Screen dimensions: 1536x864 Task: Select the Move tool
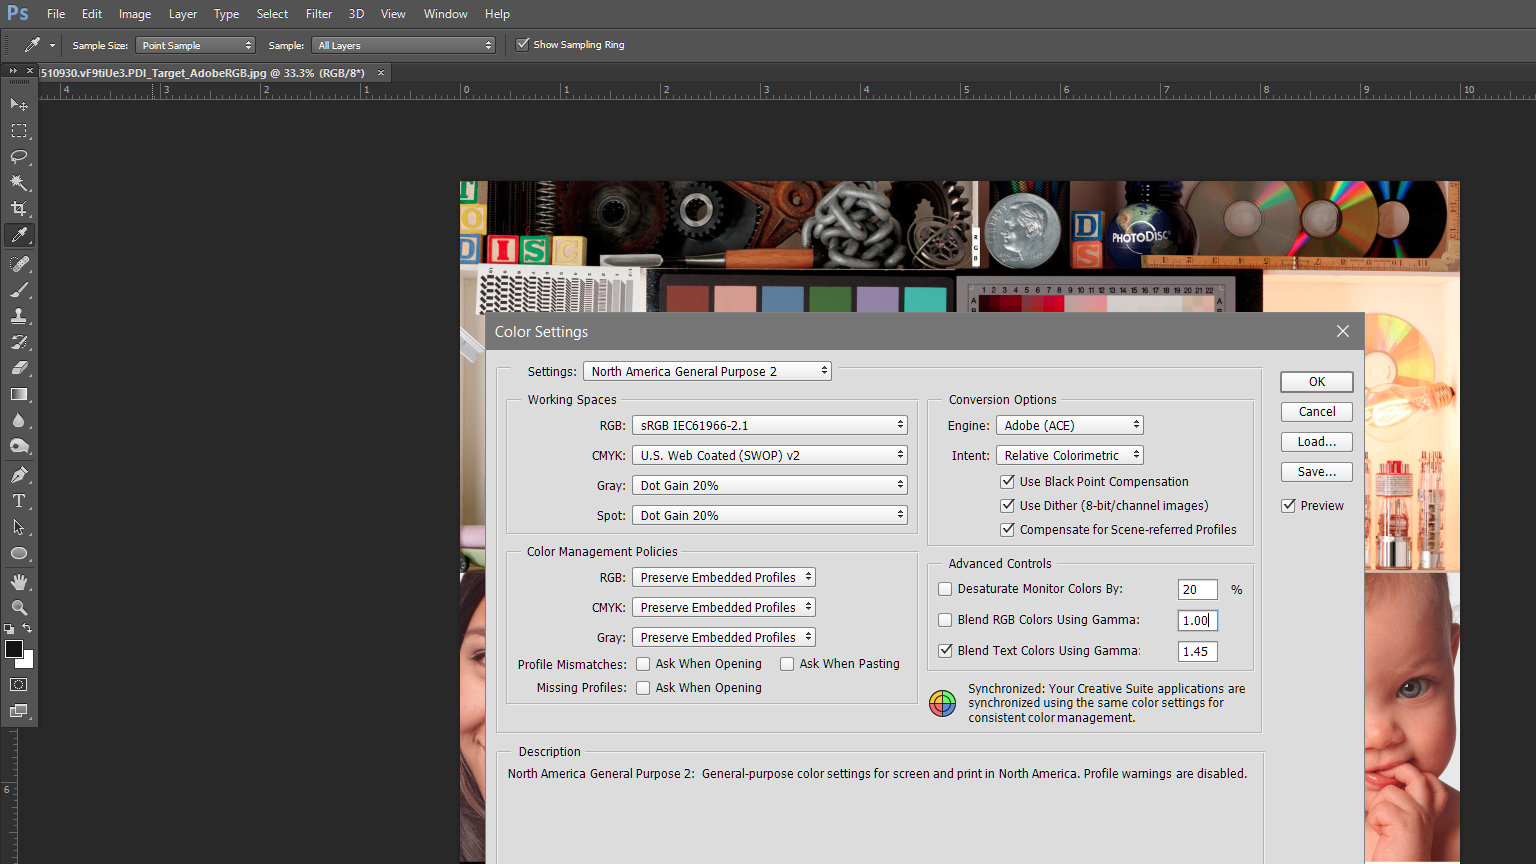pyautogui.click(x=19, y=104)
